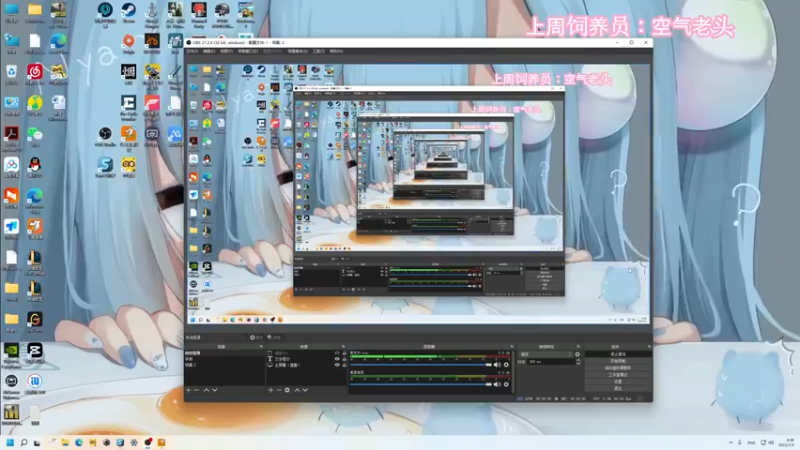Open 帮助(H) menu in OBS
Screen dimensions: 800x450
[x=336, y=51]
